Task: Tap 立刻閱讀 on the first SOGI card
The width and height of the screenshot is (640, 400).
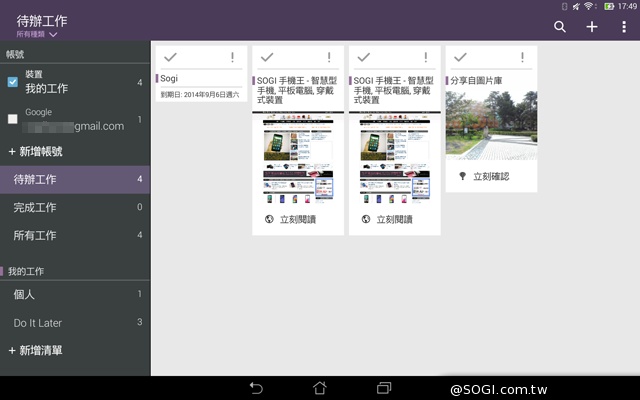Action: 298,220
